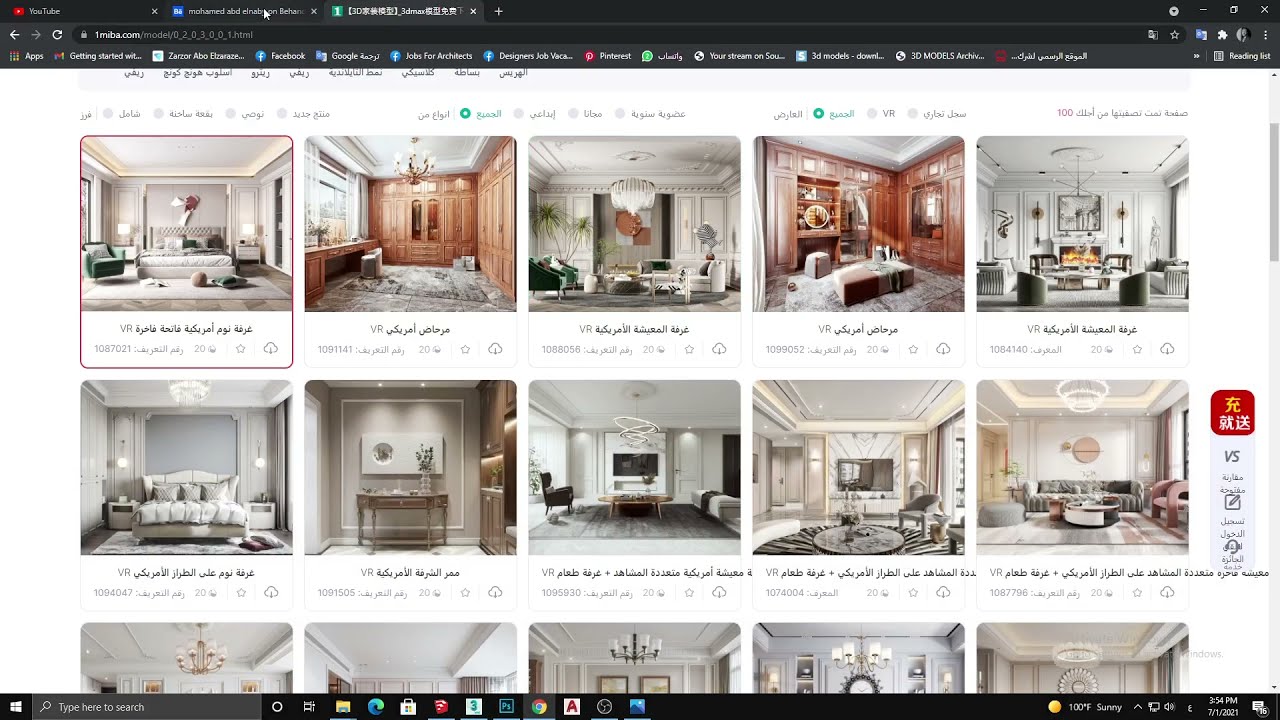Show hidden system tray icons

1137,707
